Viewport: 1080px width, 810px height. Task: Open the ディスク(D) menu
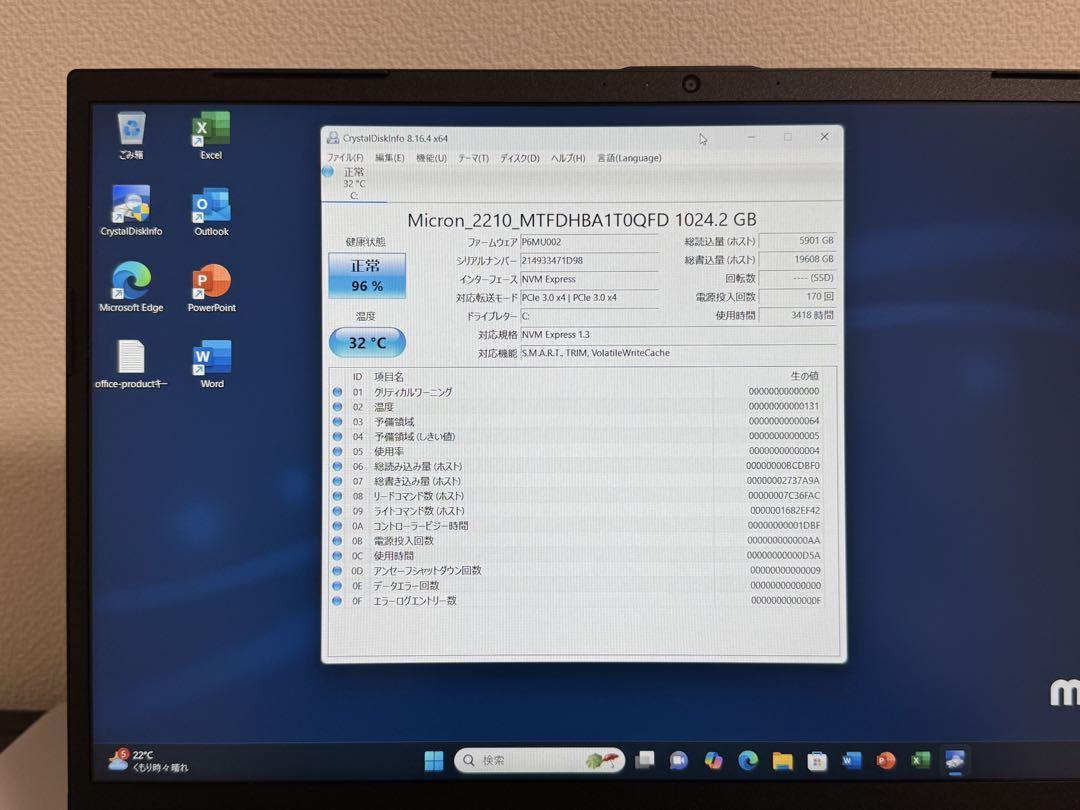pos(520,158)
